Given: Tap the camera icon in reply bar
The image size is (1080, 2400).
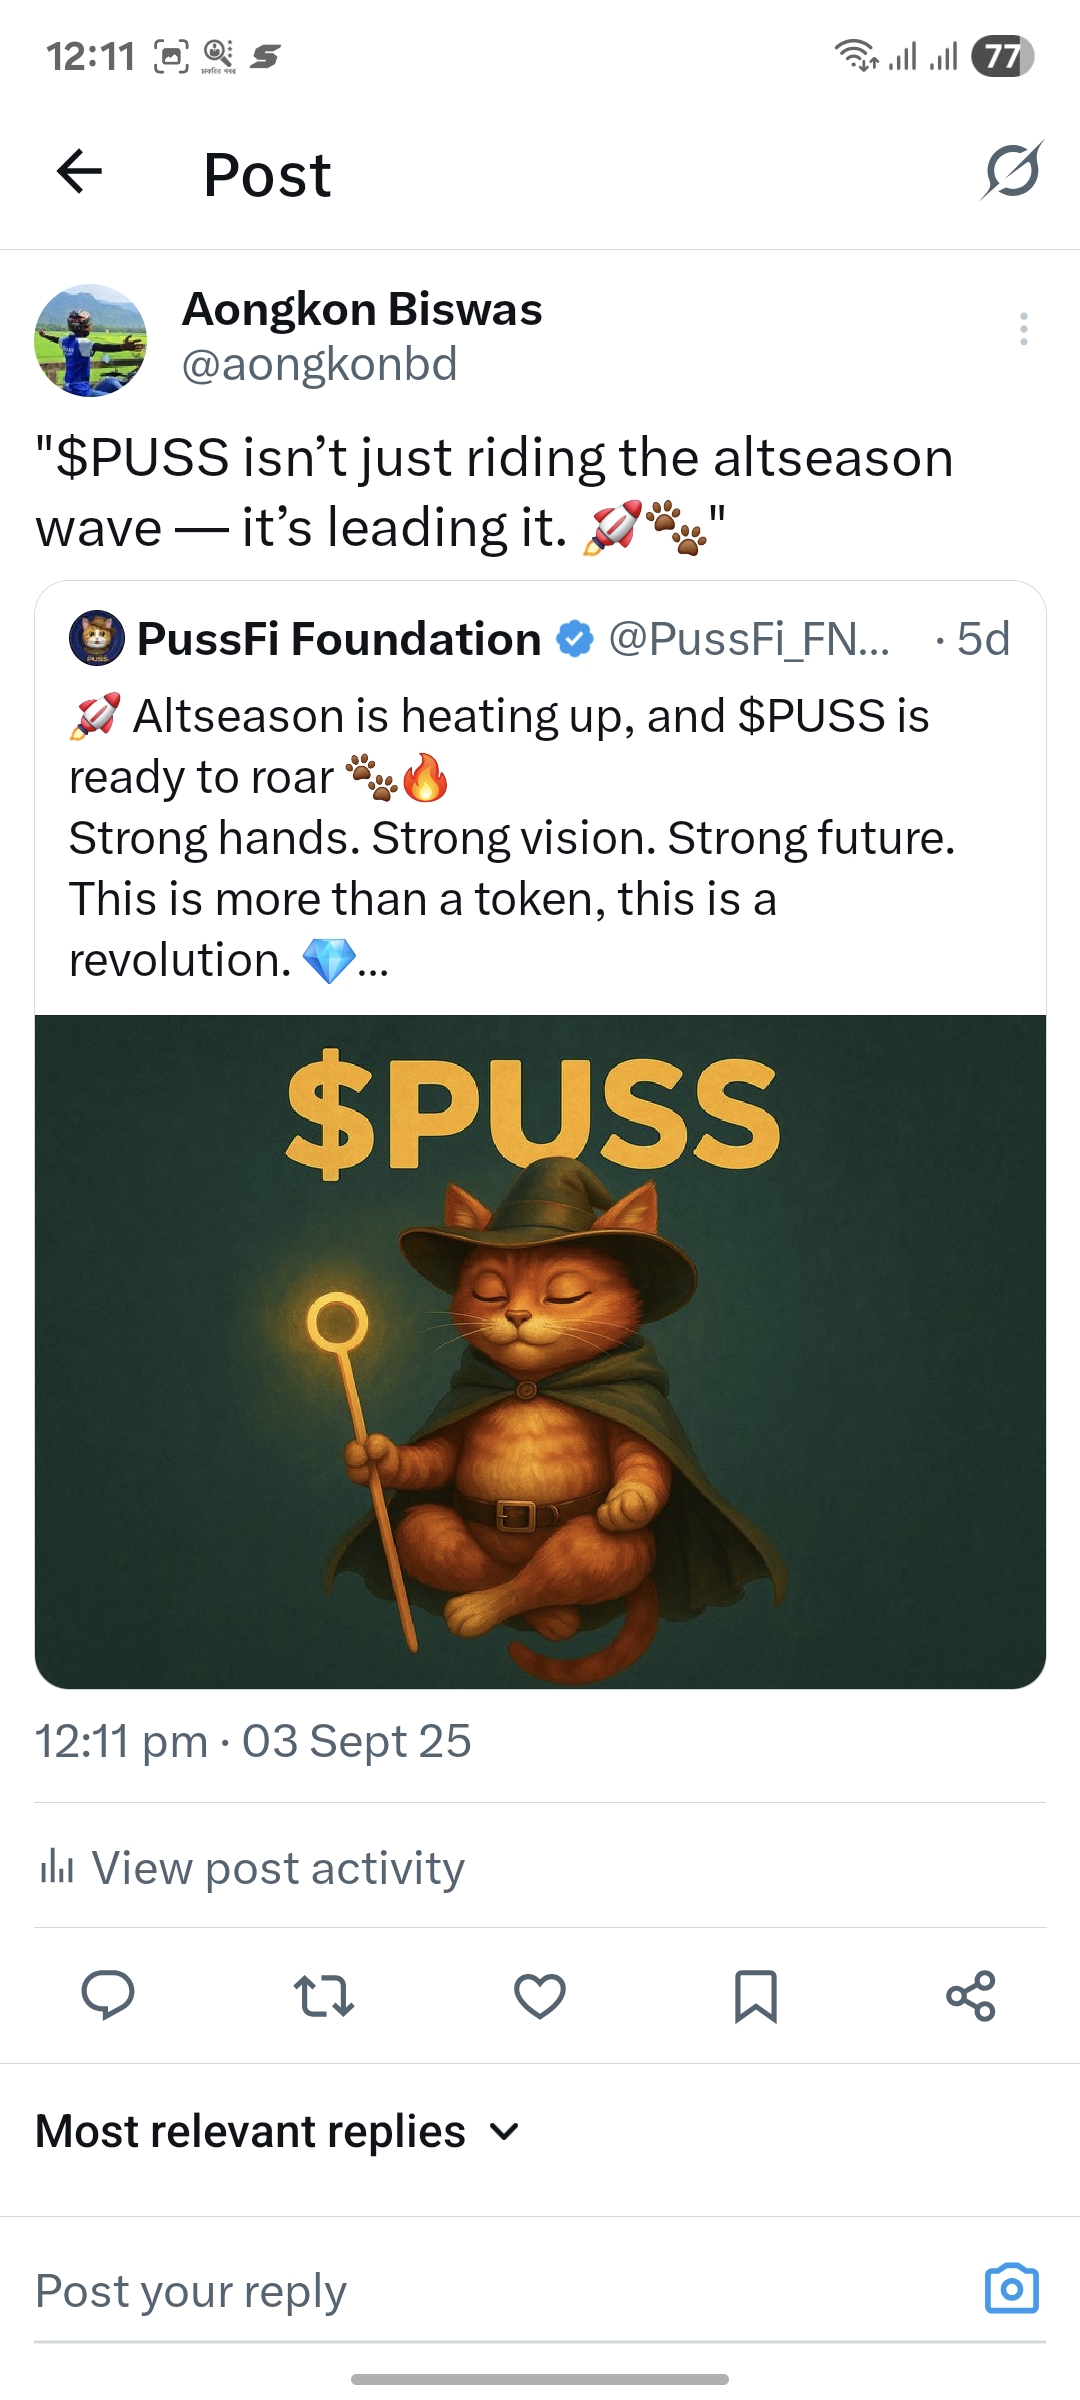Looking at the screenshot, I should coord(1011,2289).
